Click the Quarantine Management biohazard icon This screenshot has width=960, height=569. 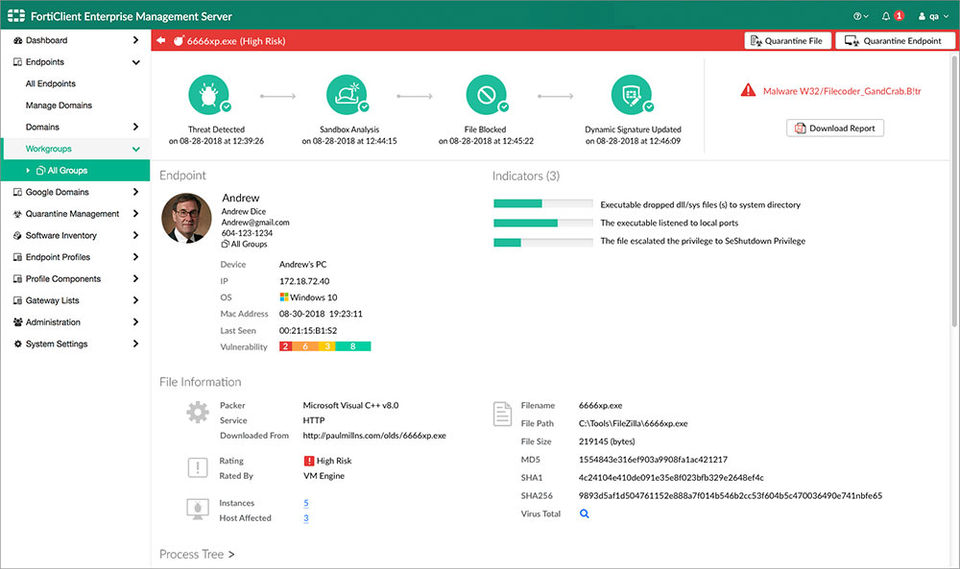coord(17,214)
